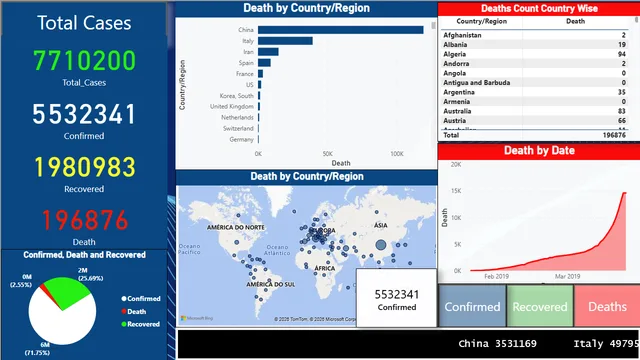Click the bar chart vertical scrollbar
The width and height of the screenshot is (640, 360).
(433, 26)
